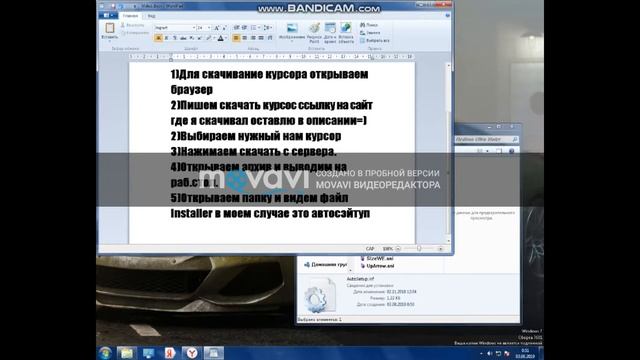Click the WordPad zoom slider handle

[419, 249]
